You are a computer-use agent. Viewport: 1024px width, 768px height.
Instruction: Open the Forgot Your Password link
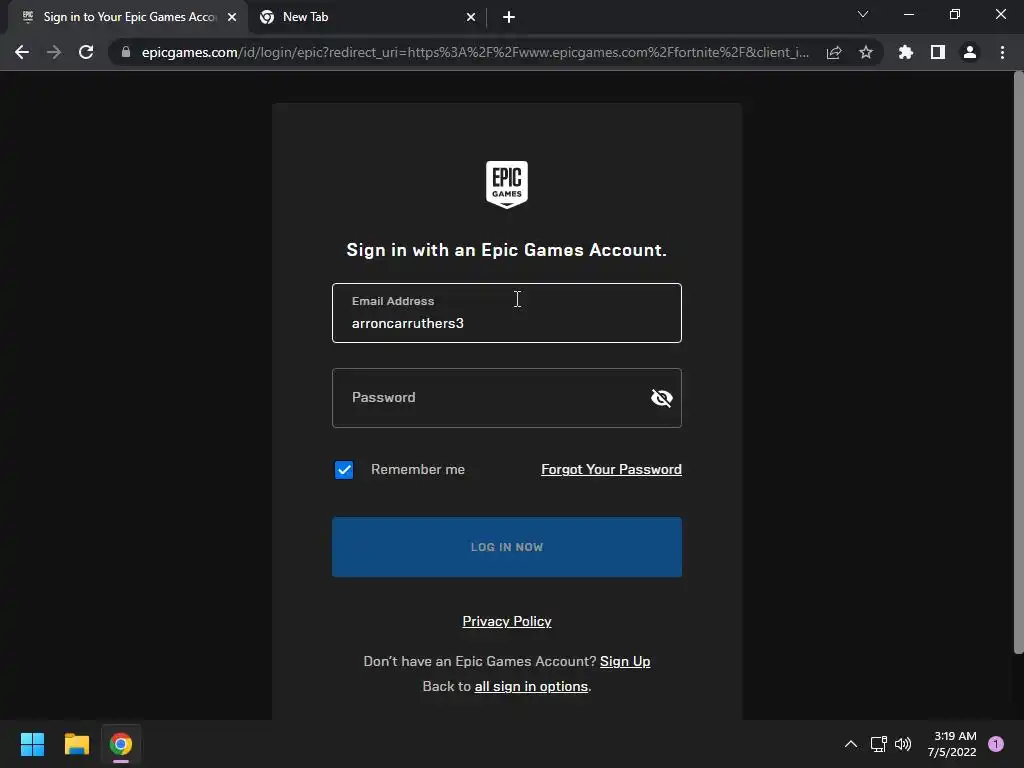[x=611, y=470]
